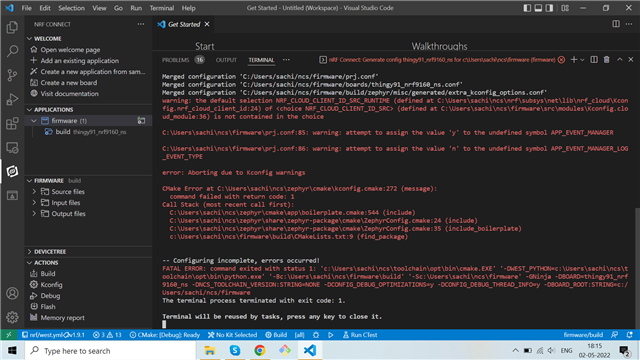Open the Terminal menu
The image size is (640, 360).
(162, 8)
